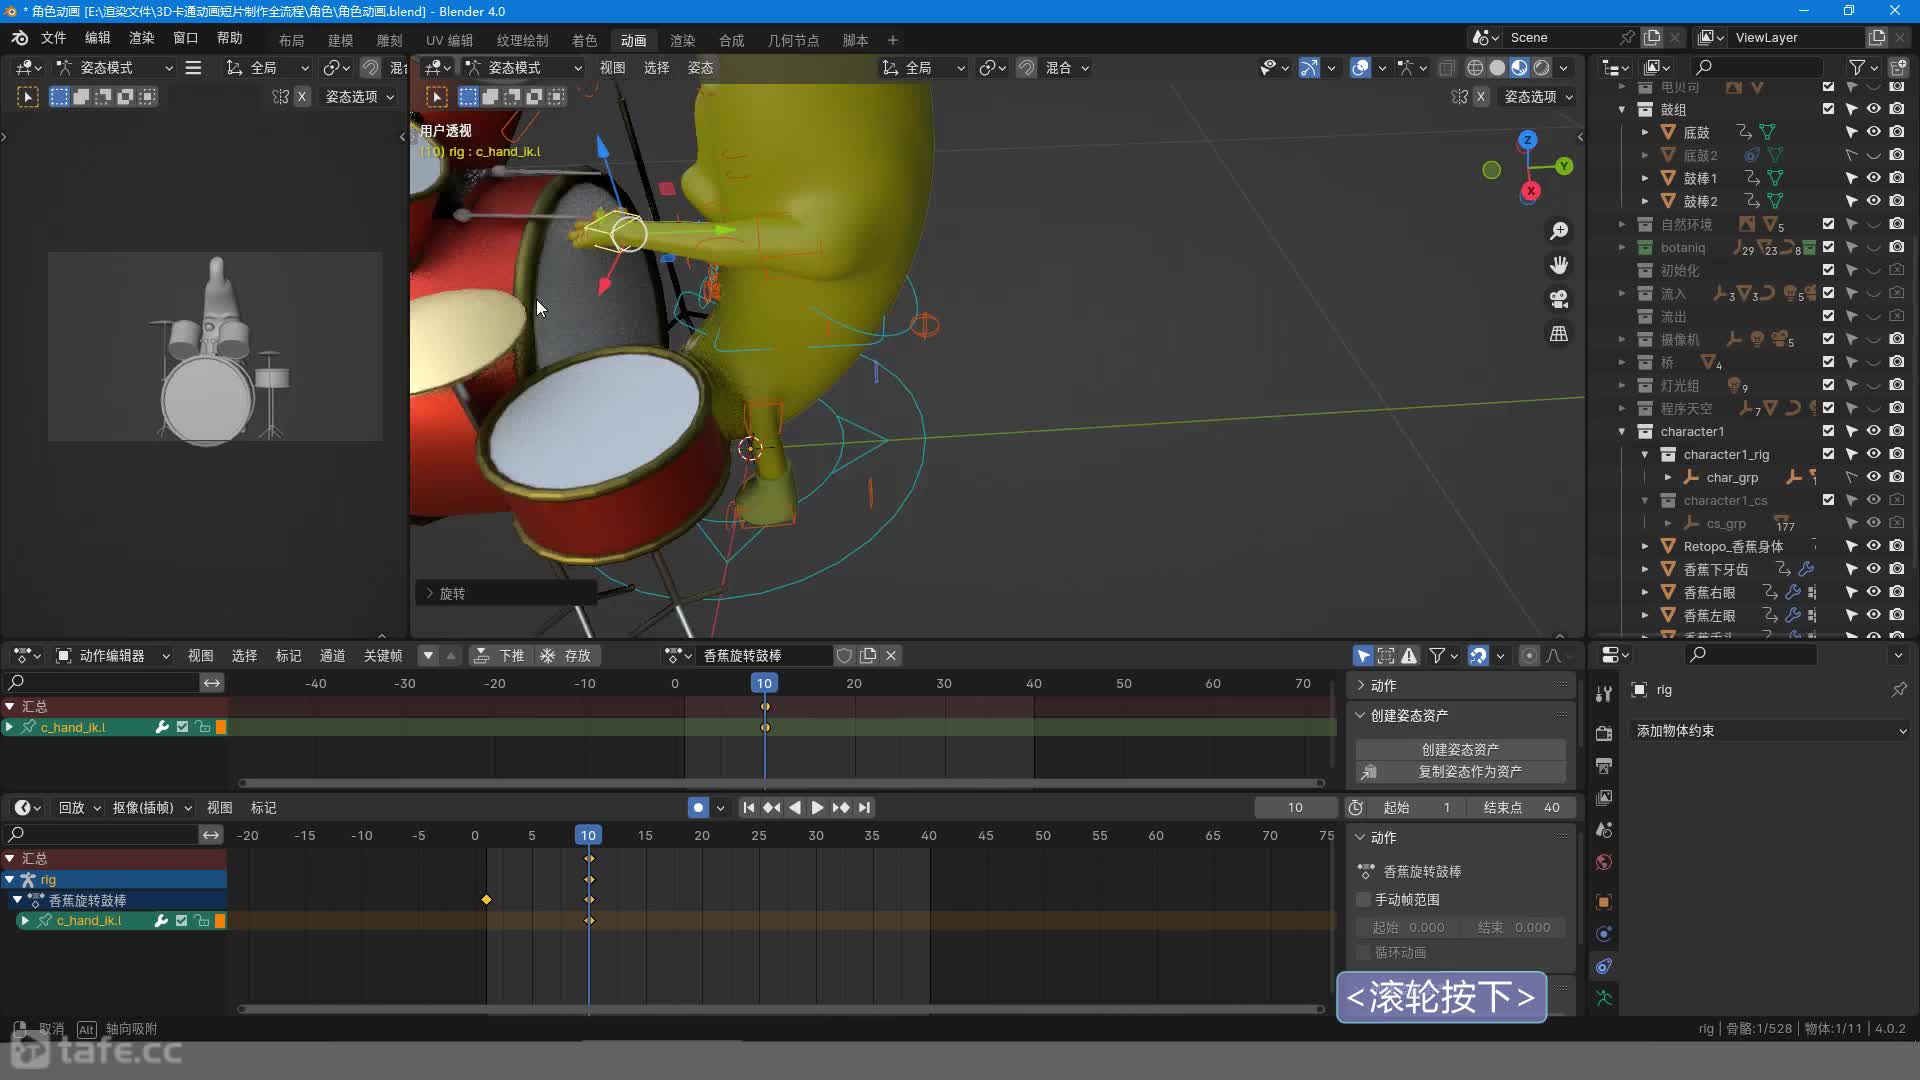Open Scene properties tab icon

click(x=1604, y=830)
